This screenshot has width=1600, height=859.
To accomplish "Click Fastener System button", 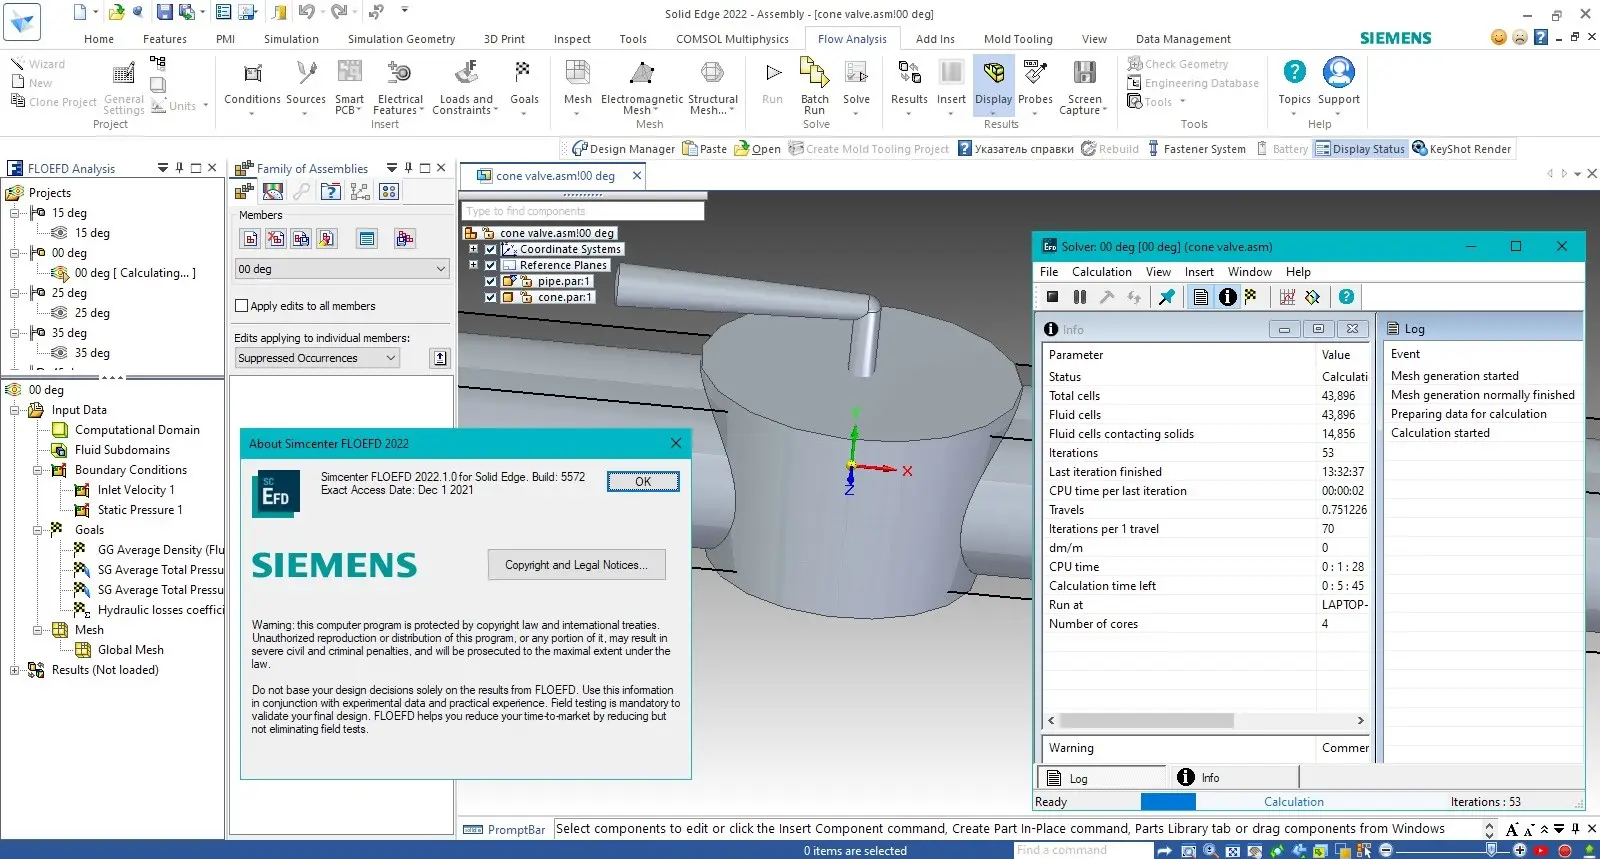I will coord(1196,149).
